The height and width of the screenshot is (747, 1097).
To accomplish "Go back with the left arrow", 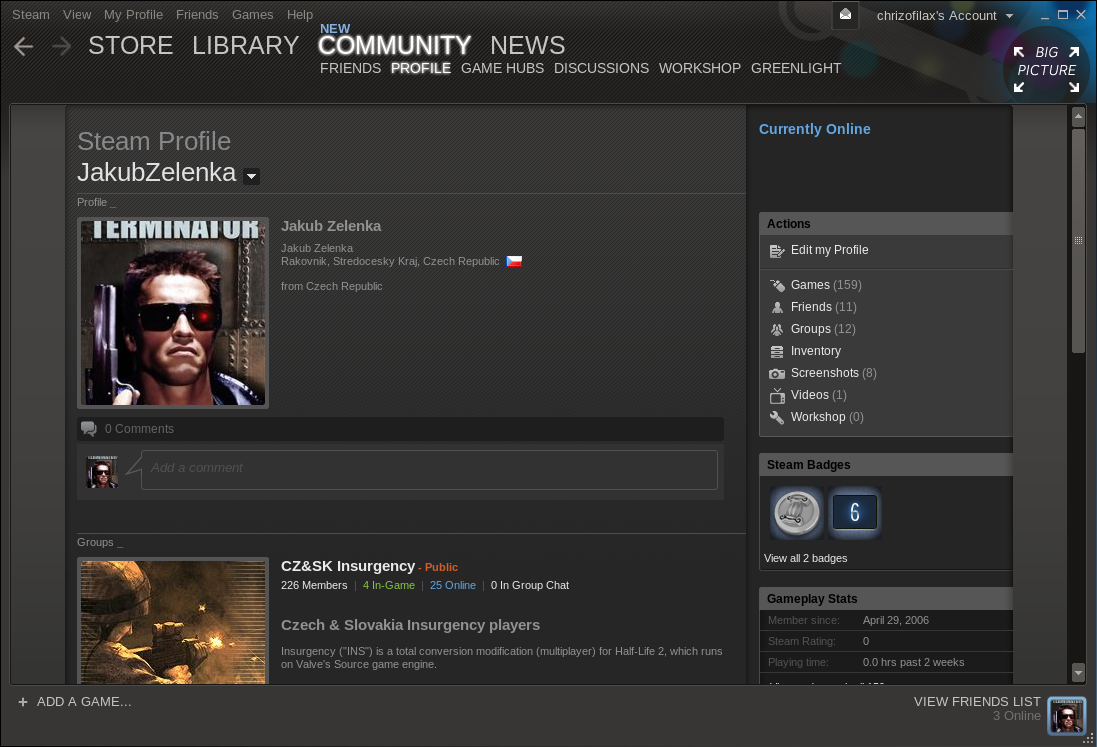I will point(24,46).
